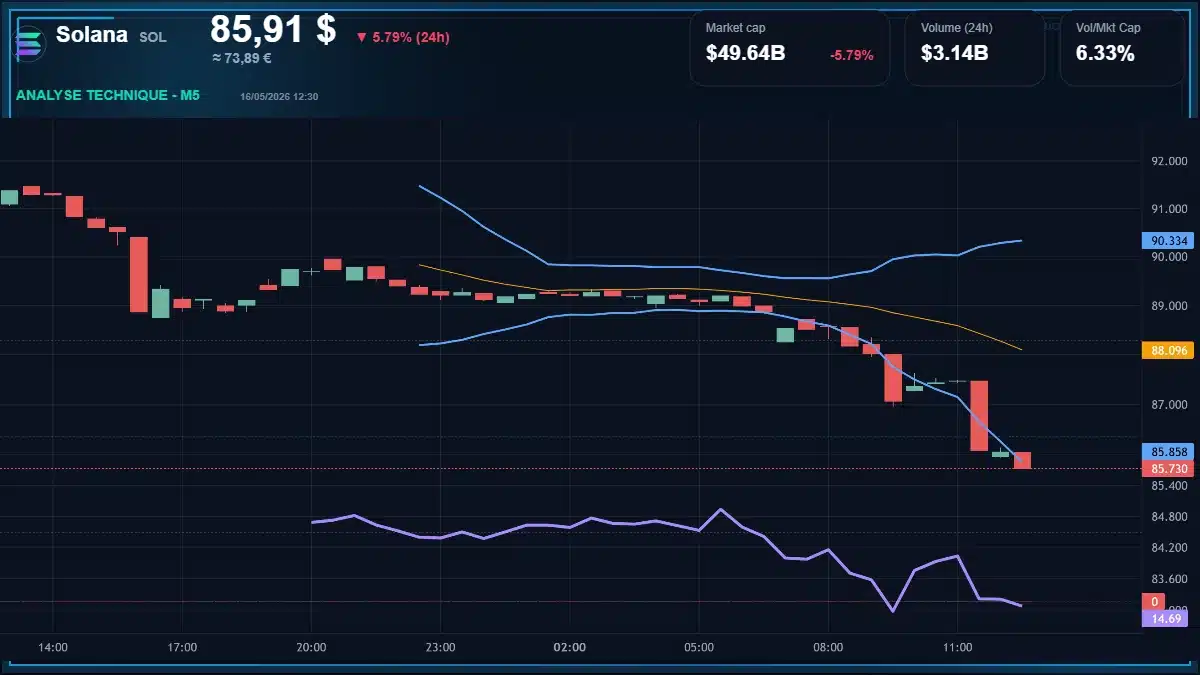
Task: Click the 14.69 purple indicator value tag
Action: click(x=1166, y=619)
